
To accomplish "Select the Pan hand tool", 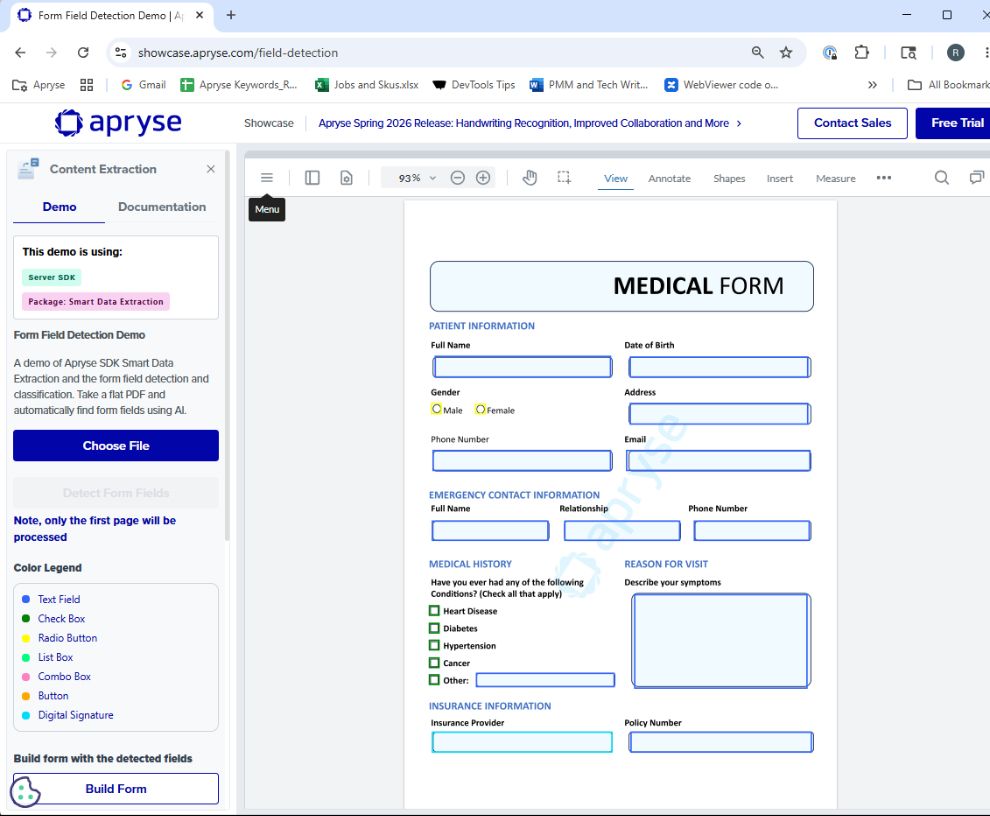I will click(530, 178).
